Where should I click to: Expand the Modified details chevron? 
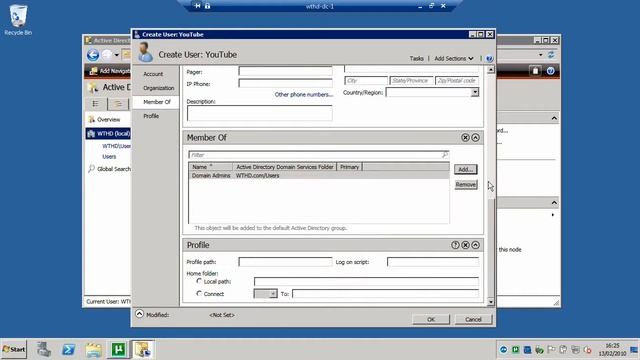(x=140, y=314)
